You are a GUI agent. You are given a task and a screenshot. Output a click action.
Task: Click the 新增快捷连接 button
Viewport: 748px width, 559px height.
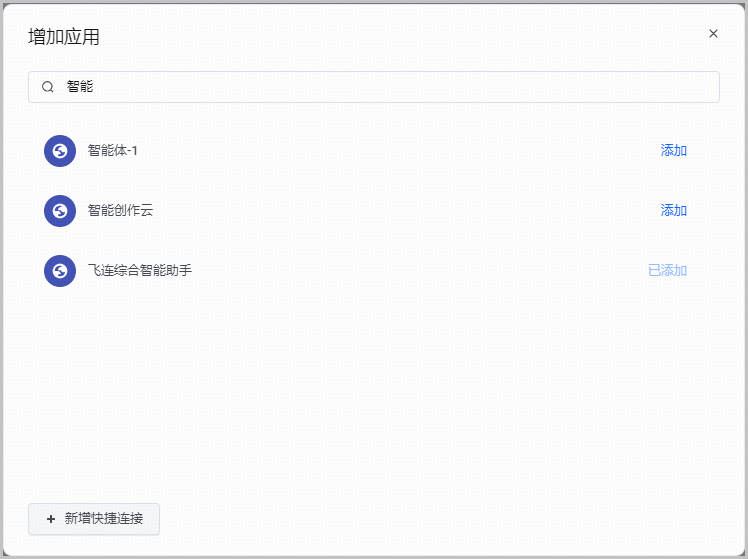[94, 519]
